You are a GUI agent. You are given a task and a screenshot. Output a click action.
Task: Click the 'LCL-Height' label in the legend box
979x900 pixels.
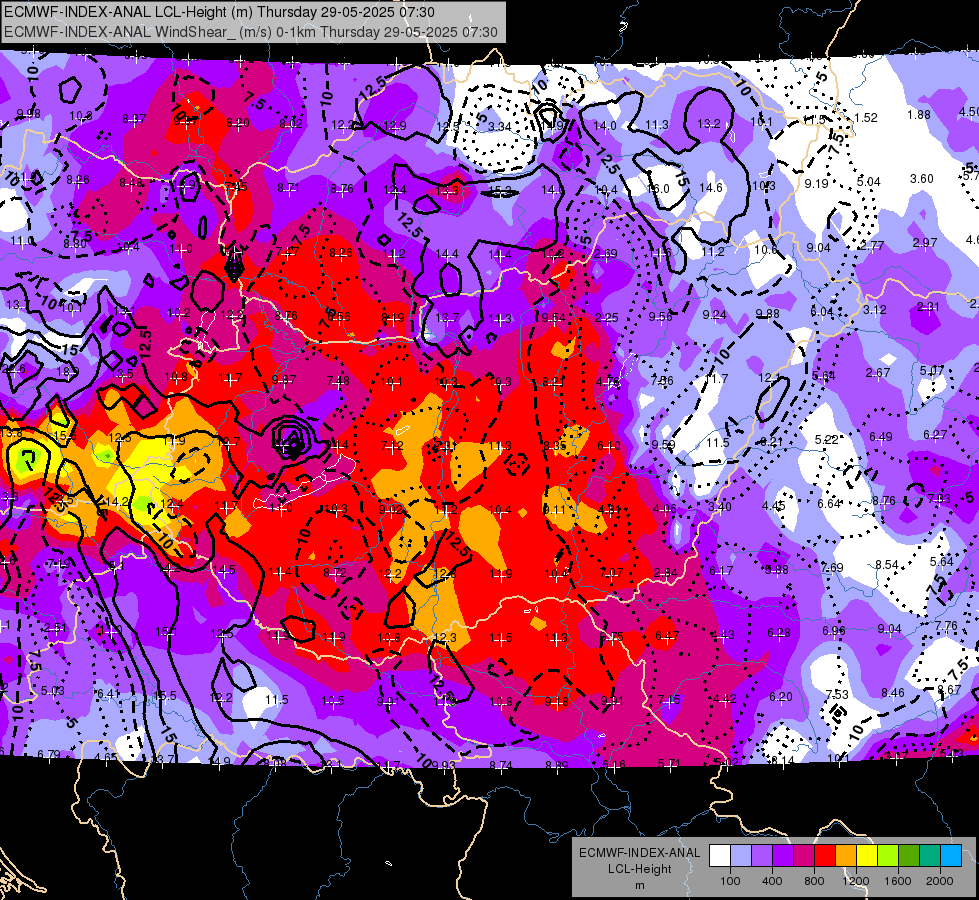click(x=640, y=869)
